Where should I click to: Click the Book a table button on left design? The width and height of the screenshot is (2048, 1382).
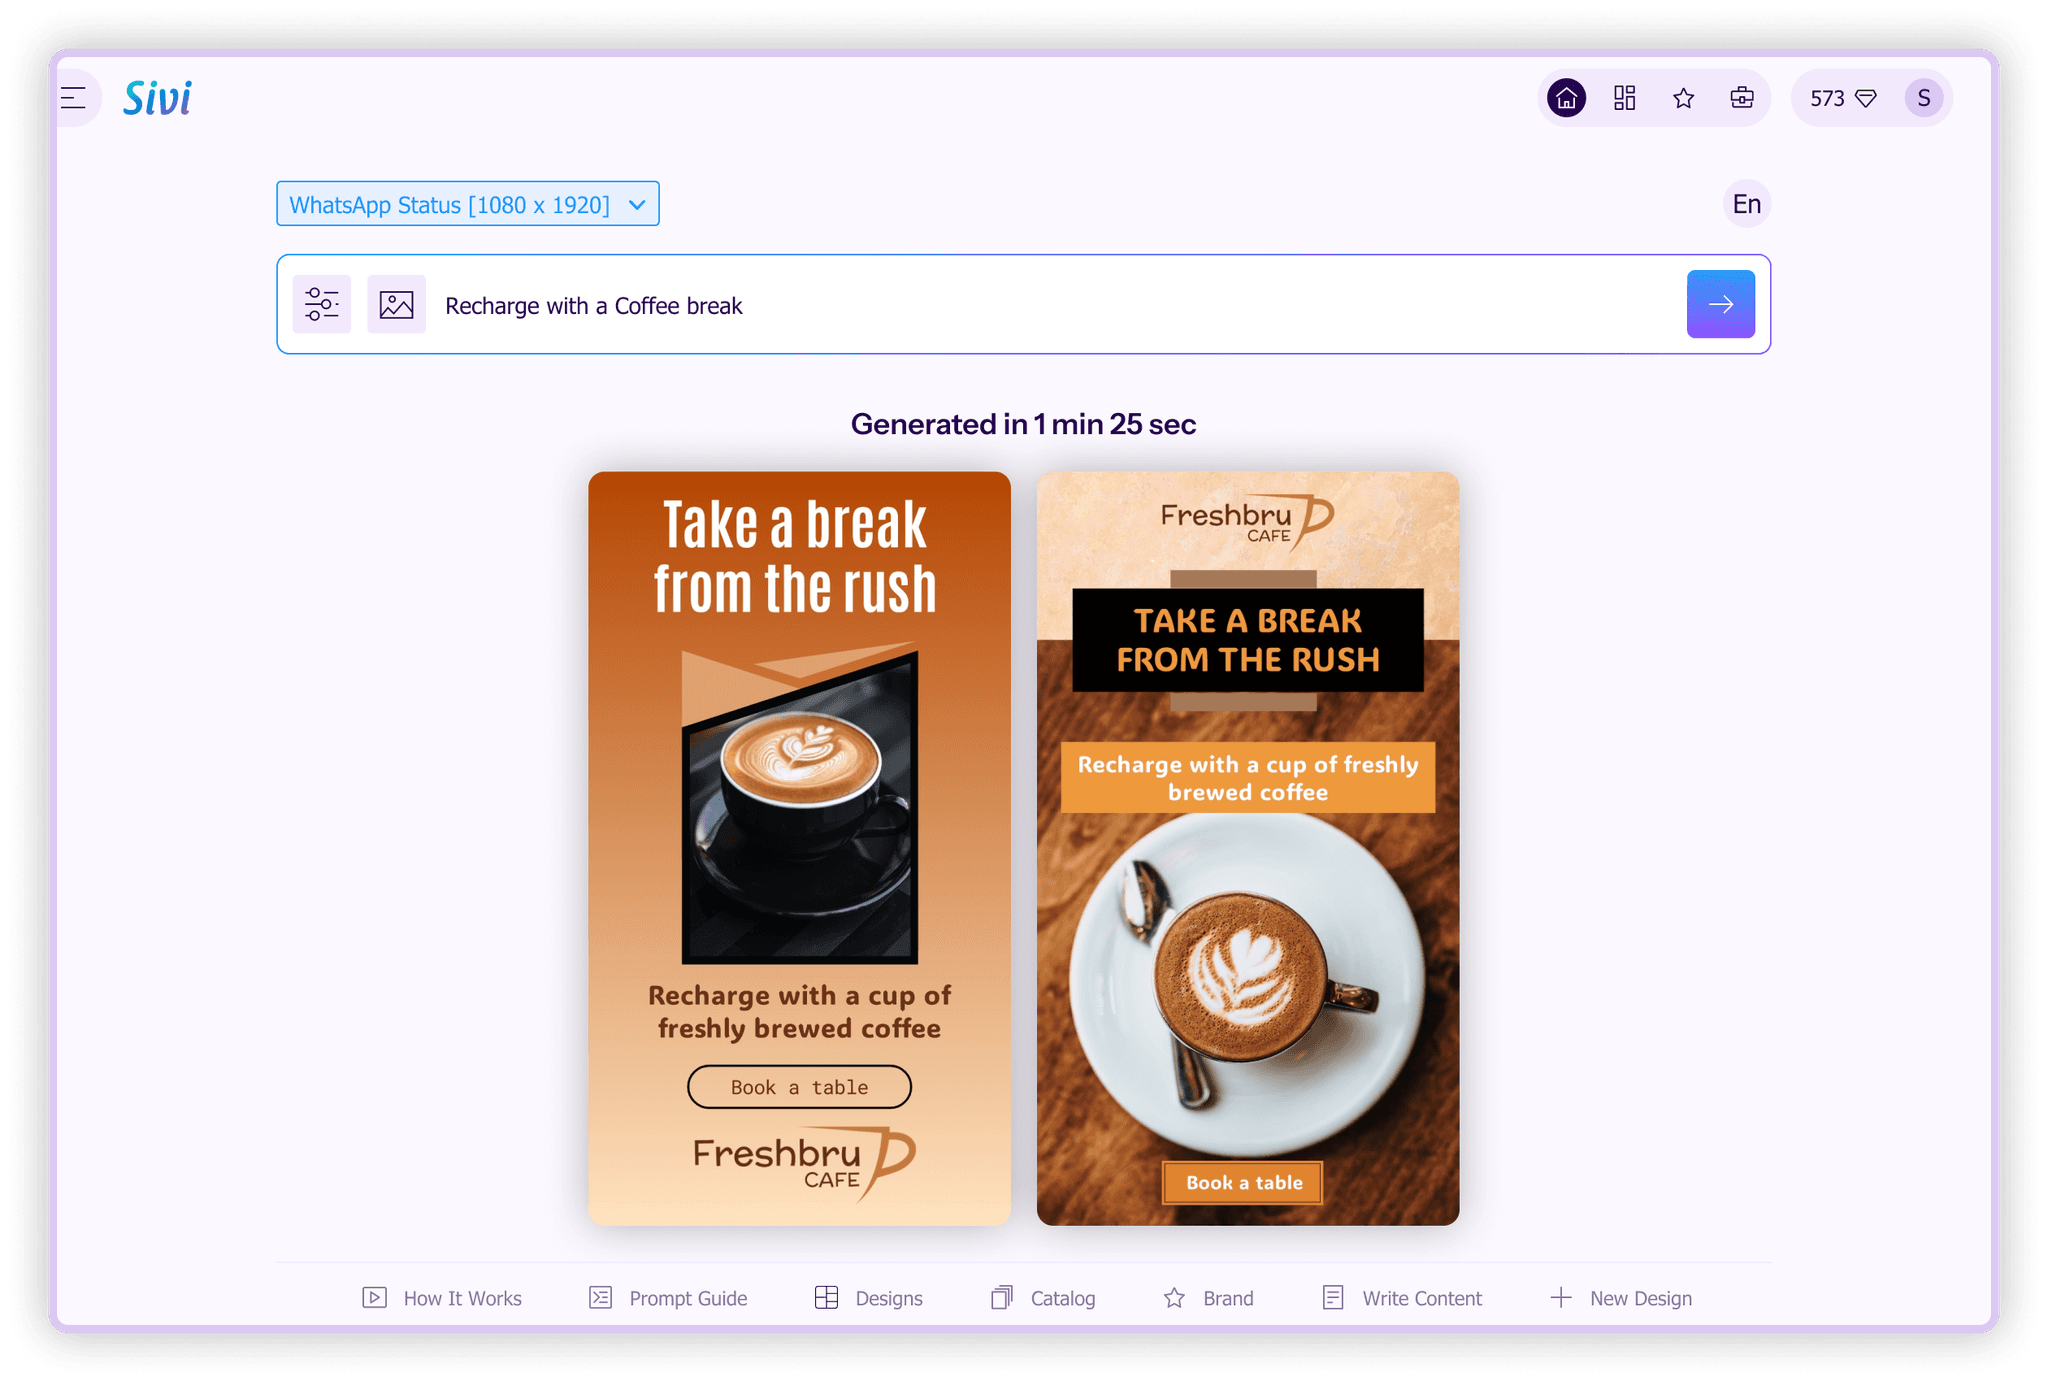[798, 1087]
